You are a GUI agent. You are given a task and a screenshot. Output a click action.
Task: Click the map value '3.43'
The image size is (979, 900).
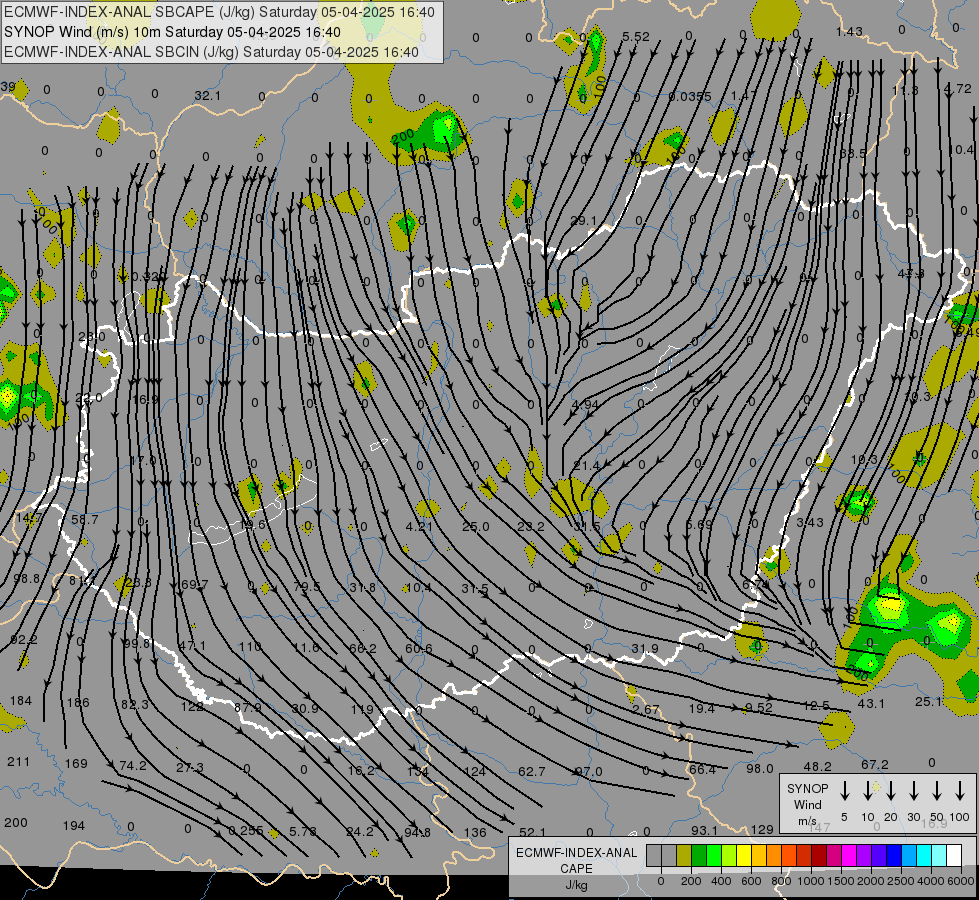click(x=810, y=522)
